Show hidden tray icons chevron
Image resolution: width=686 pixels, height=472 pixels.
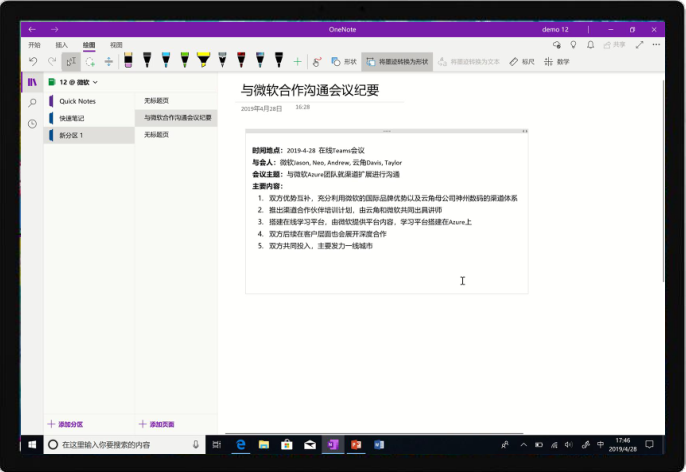tap(523, 444)
